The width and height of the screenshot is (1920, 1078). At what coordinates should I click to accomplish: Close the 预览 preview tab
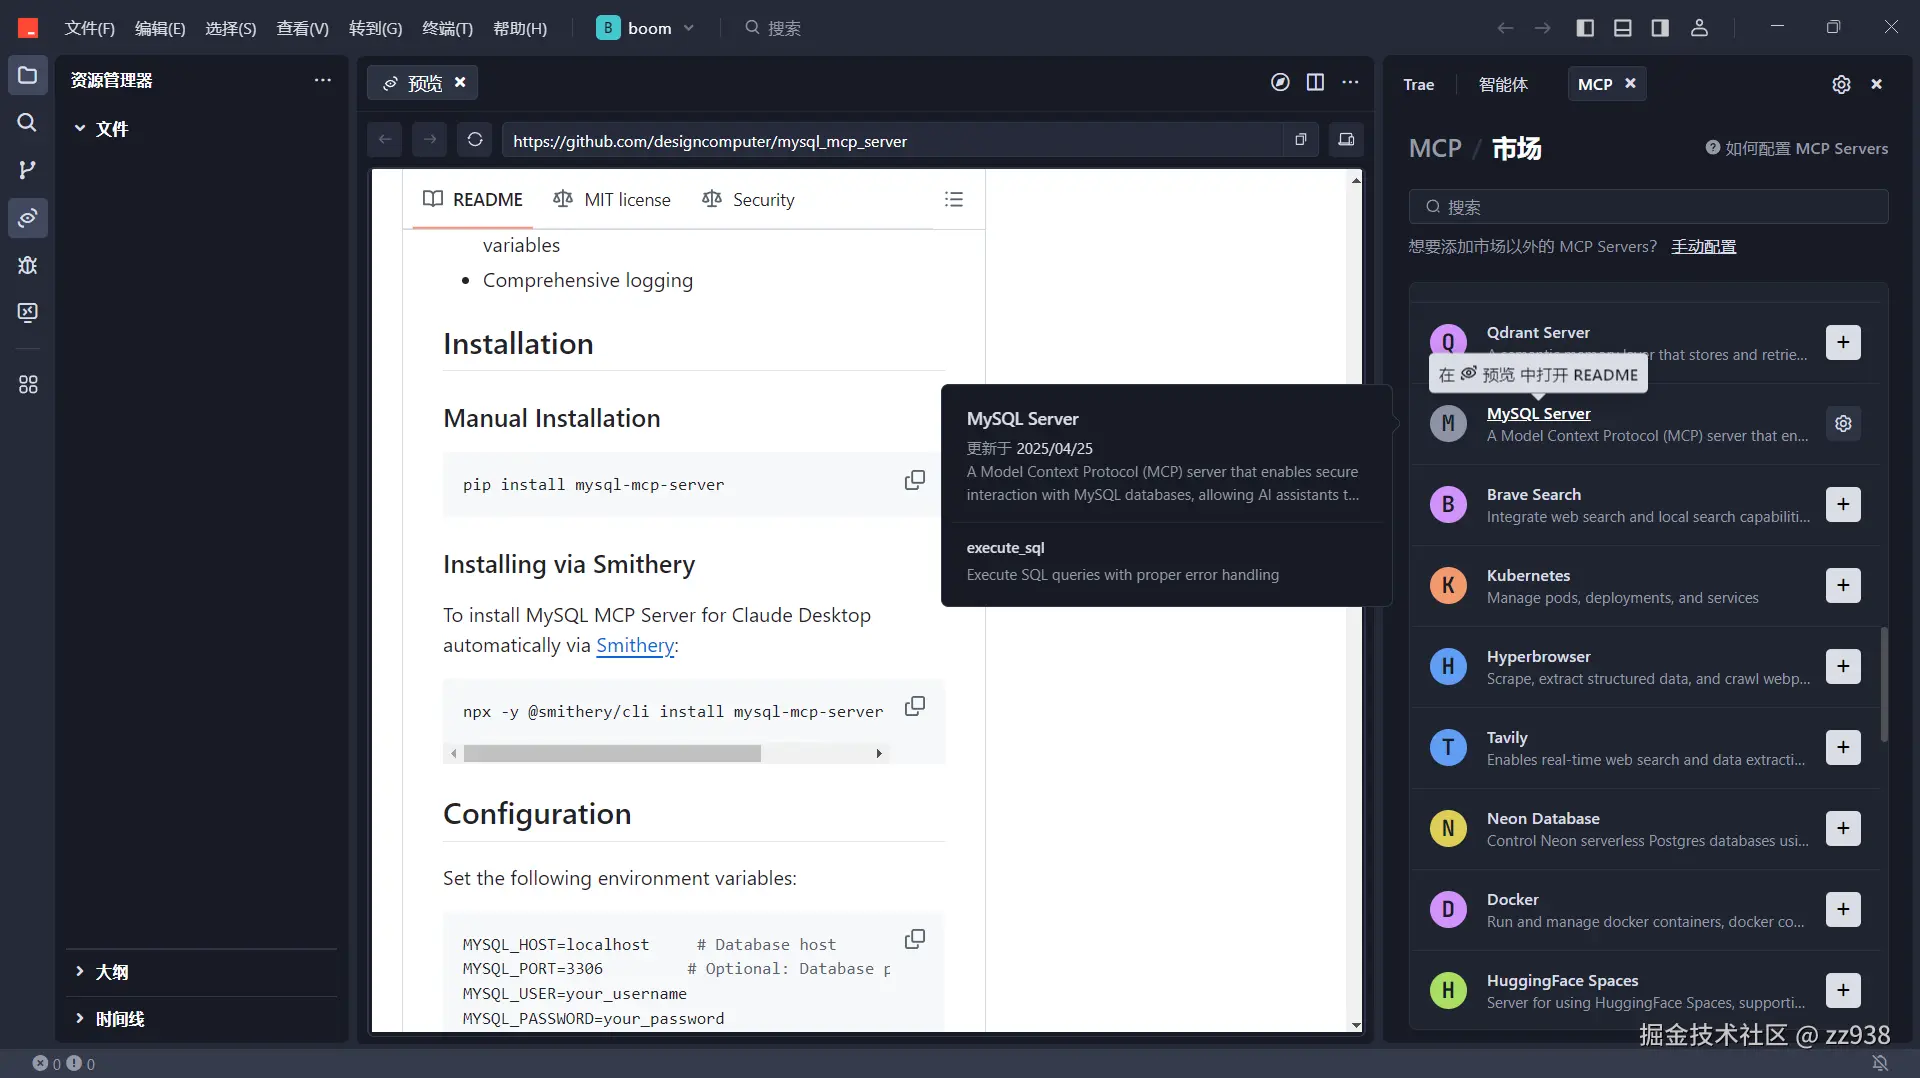click(460, 82)
